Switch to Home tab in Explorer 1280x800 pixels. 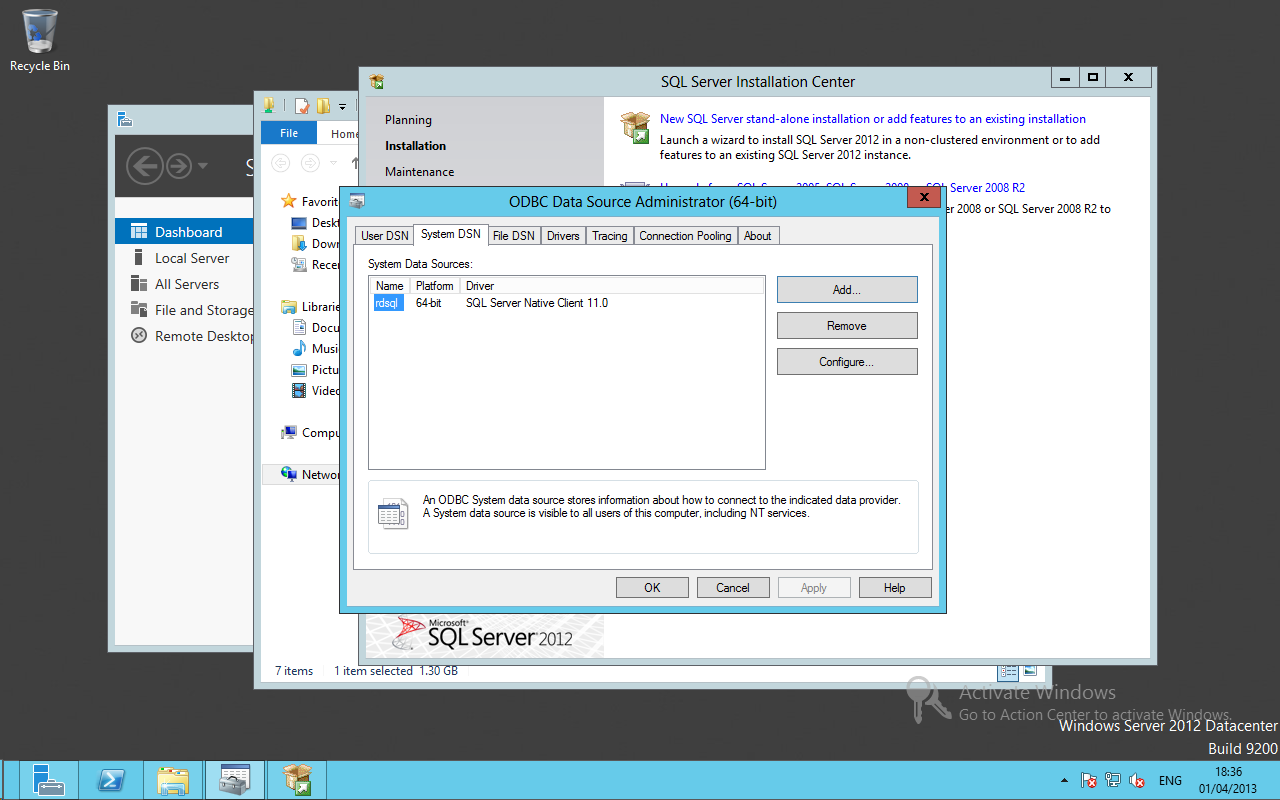click(345, 133)
